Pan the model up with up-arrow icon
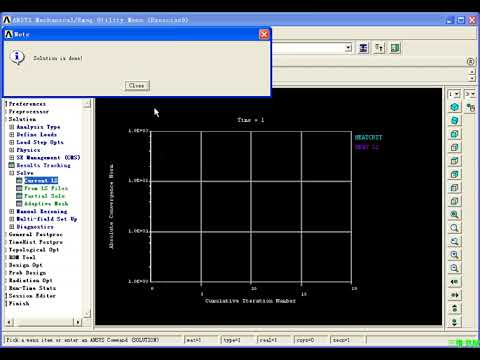The image size is (480, 360). (x=454, y=308)
